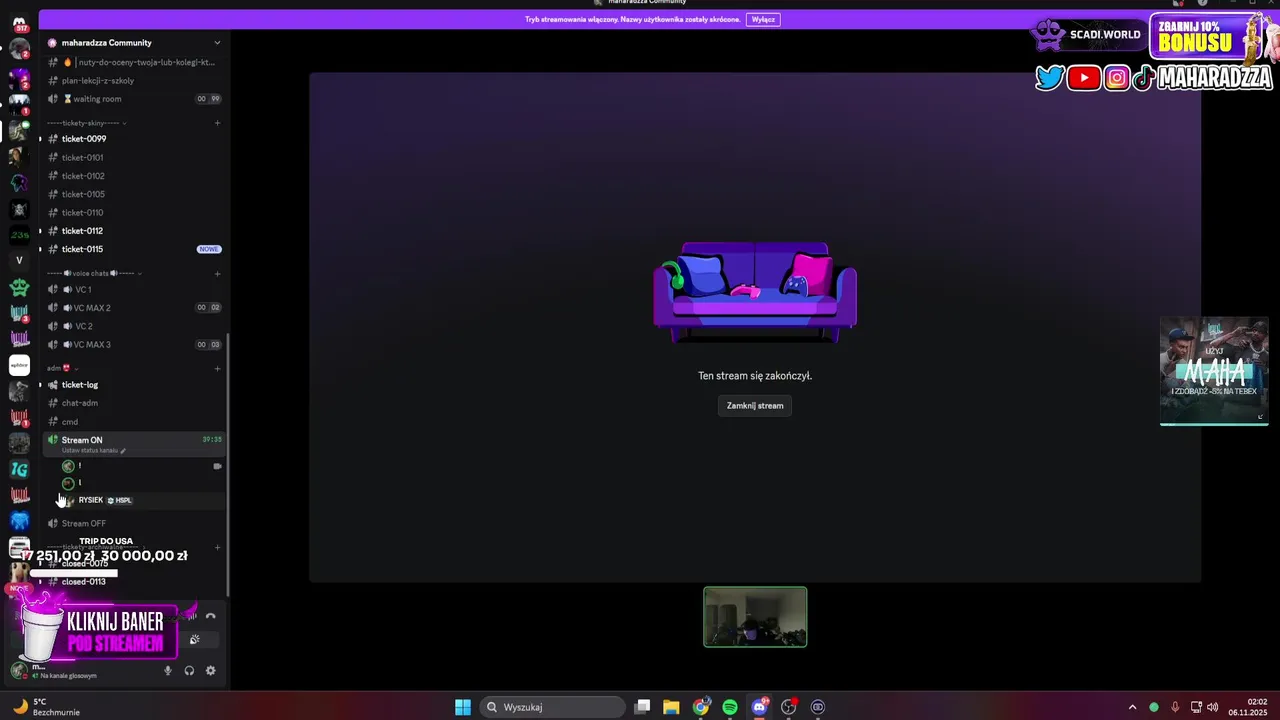Open the Stream OFF voice channel
This screenshot has width=1280, height=720.
point(134,523)
